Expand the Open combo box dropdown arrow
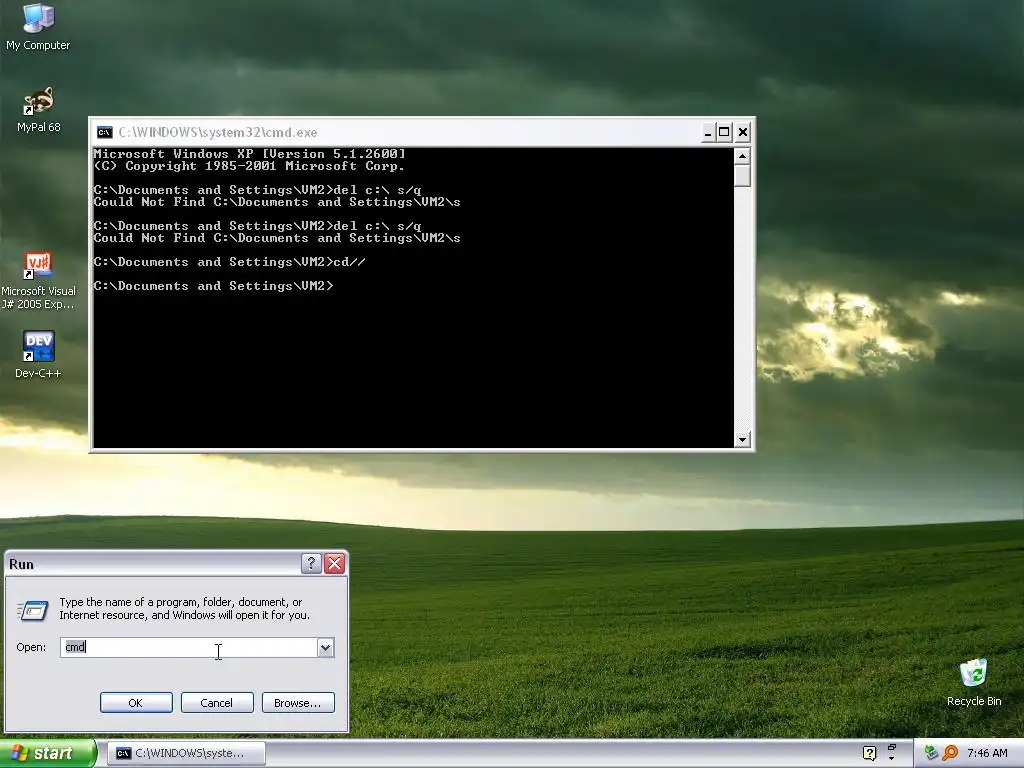 click(x=325, y=647)
